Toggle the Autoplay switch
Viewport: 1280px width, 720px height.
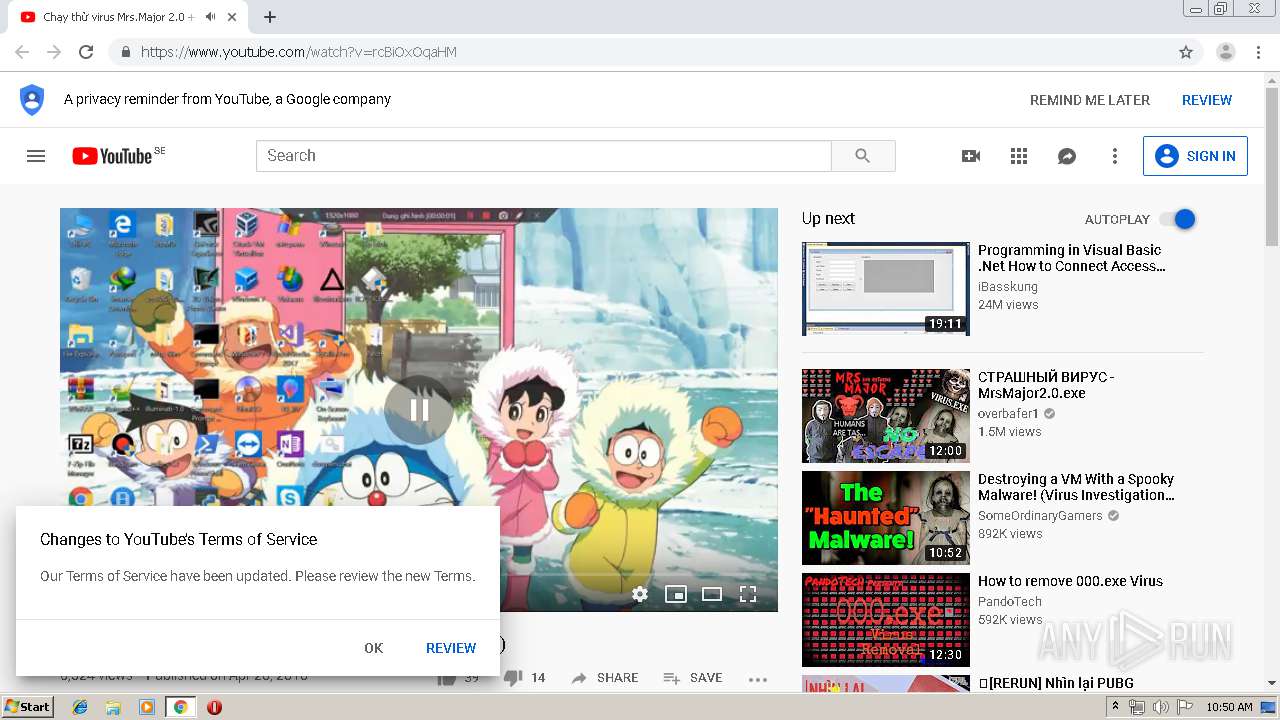tap(1178, 219)
